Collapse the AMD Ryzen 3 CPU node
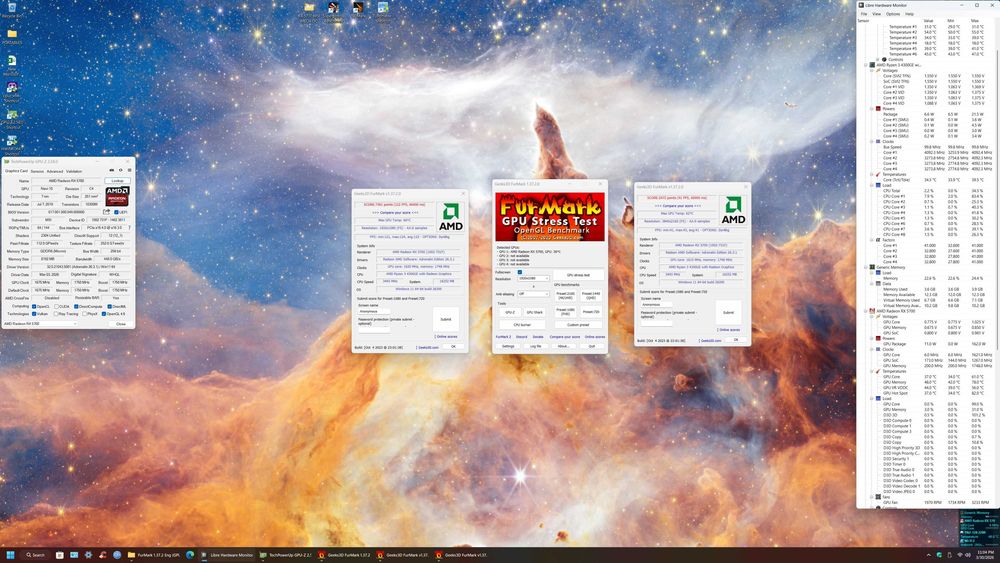This screenshot has height=563, width=1000. pos(865,65)
